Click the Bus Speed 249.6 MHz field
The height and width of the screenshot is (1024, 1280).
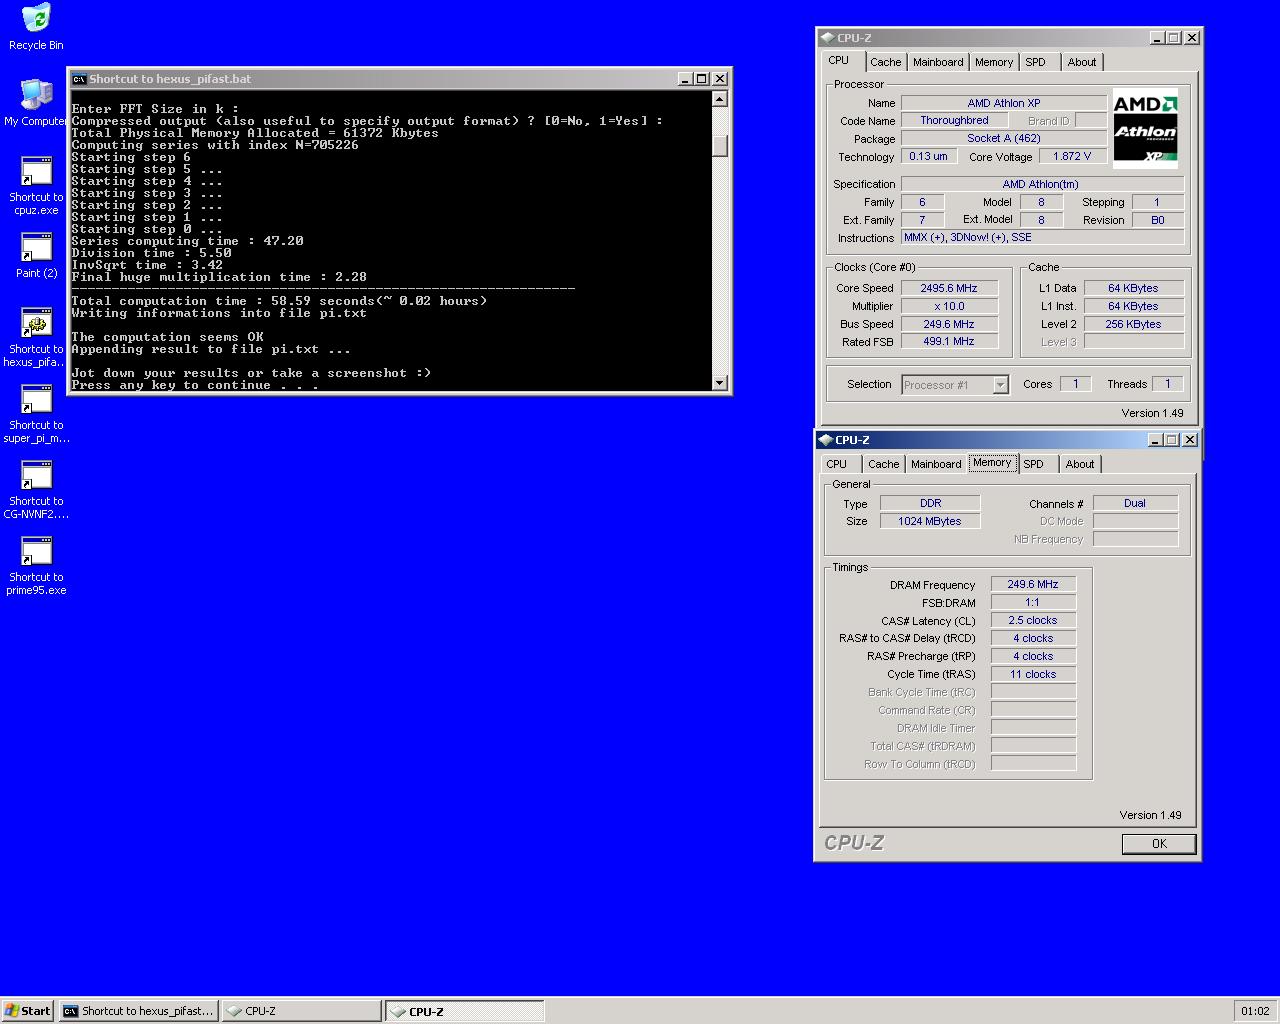(949, 324)
